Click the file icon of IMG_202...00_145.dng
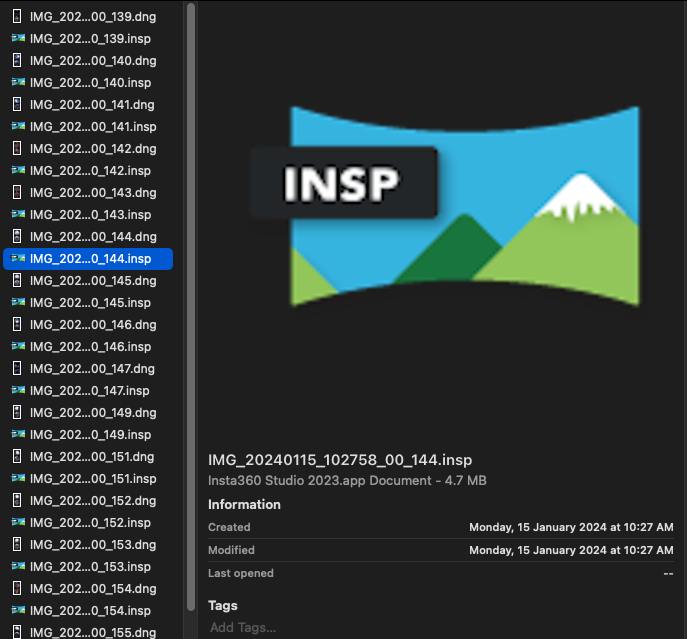Image resolution: width=687 pixels, height=639 pixels. coord(17,280)
